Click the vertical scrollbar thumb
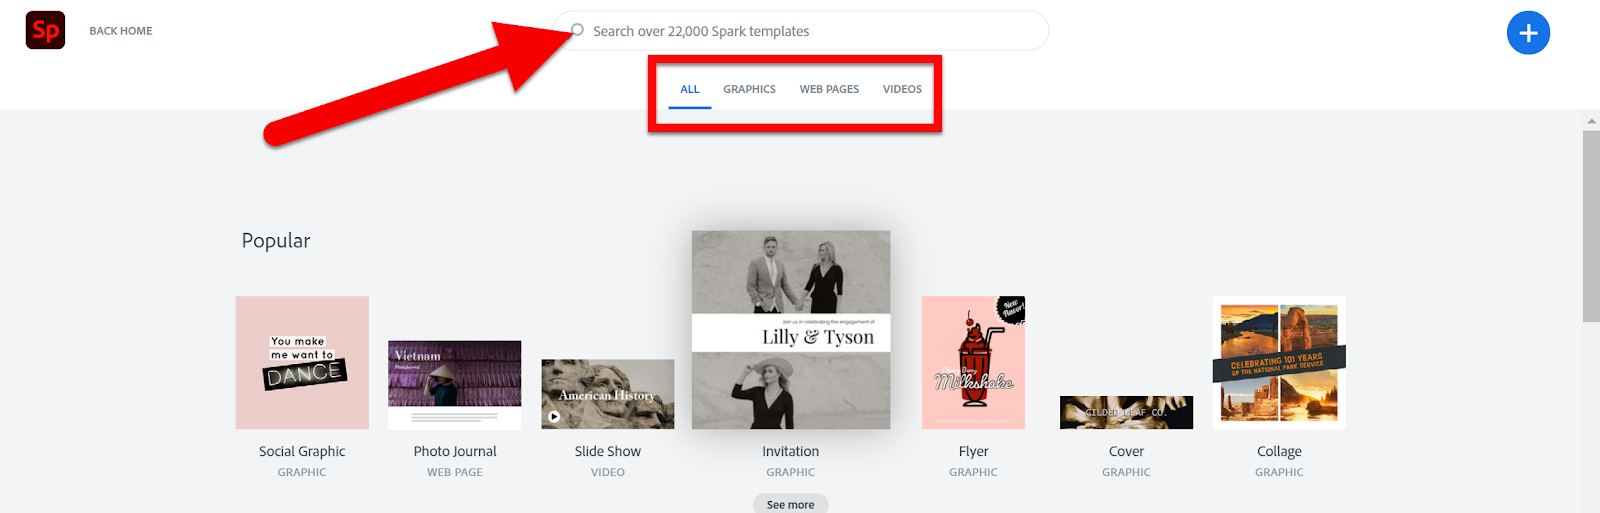The height and width of the screenshot is (513, 1600). [1591, 226]
